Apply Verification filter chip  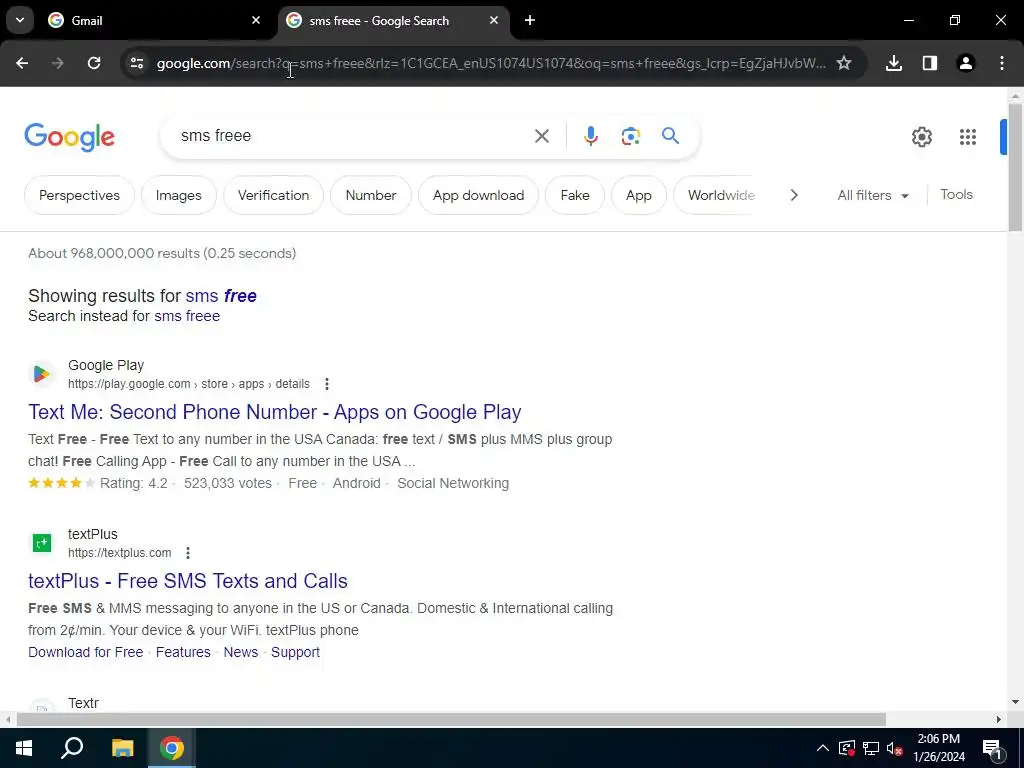pos(274,195)
